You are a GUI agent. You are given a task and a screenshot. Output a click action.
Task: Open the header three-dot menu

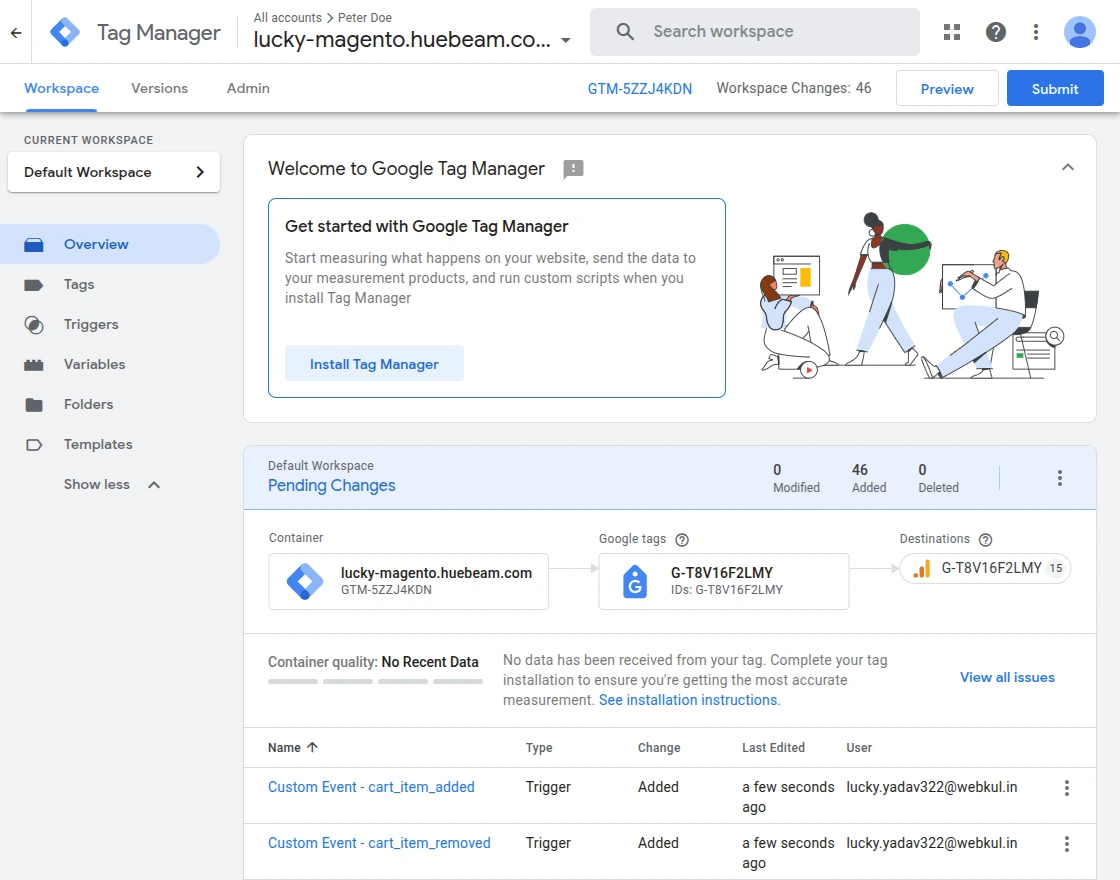pos(1036,31)
